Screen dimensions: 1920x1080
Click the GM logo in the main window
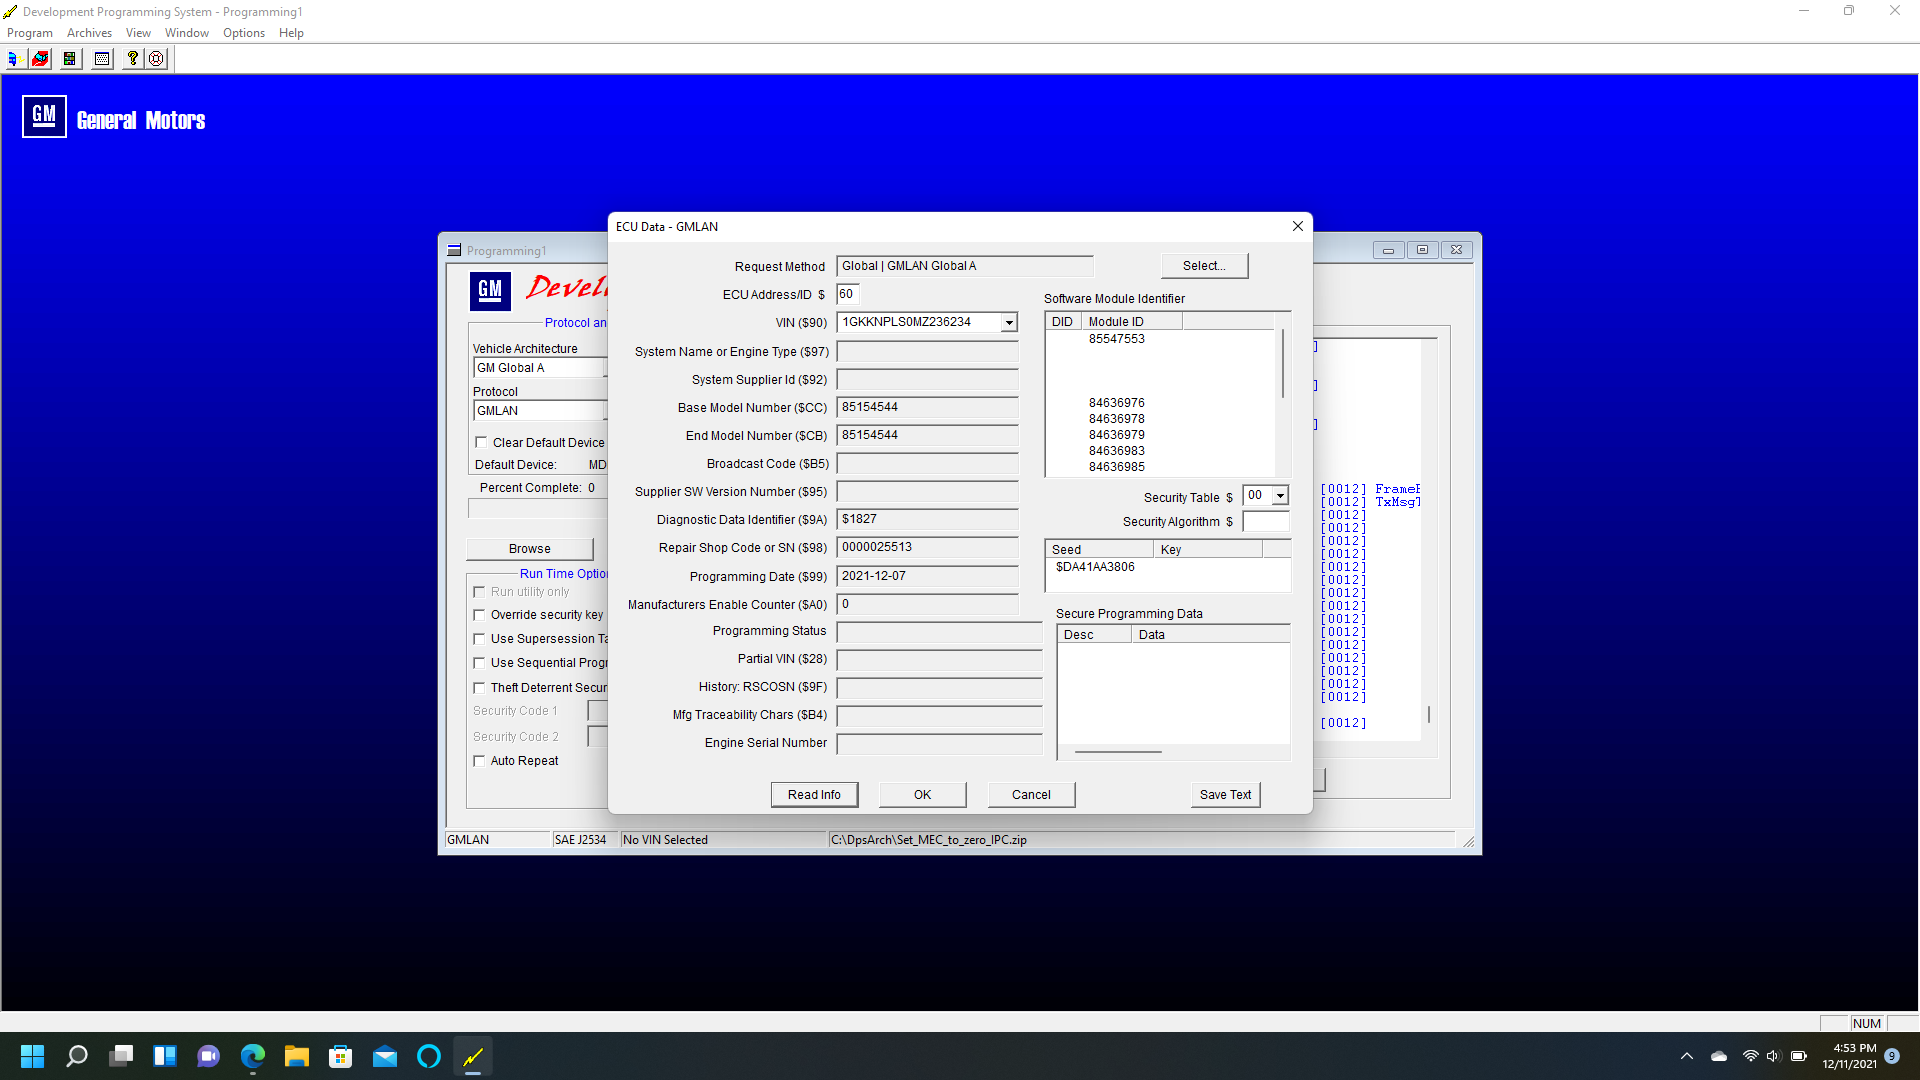pyautogui.click(x=490, y=291)
